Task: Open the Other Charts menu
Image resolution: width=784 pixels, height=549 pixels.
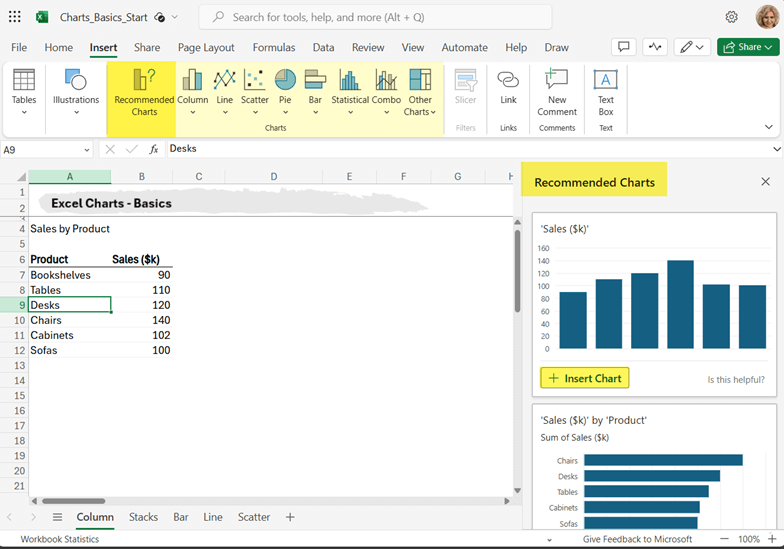Action: pos(420,92)
